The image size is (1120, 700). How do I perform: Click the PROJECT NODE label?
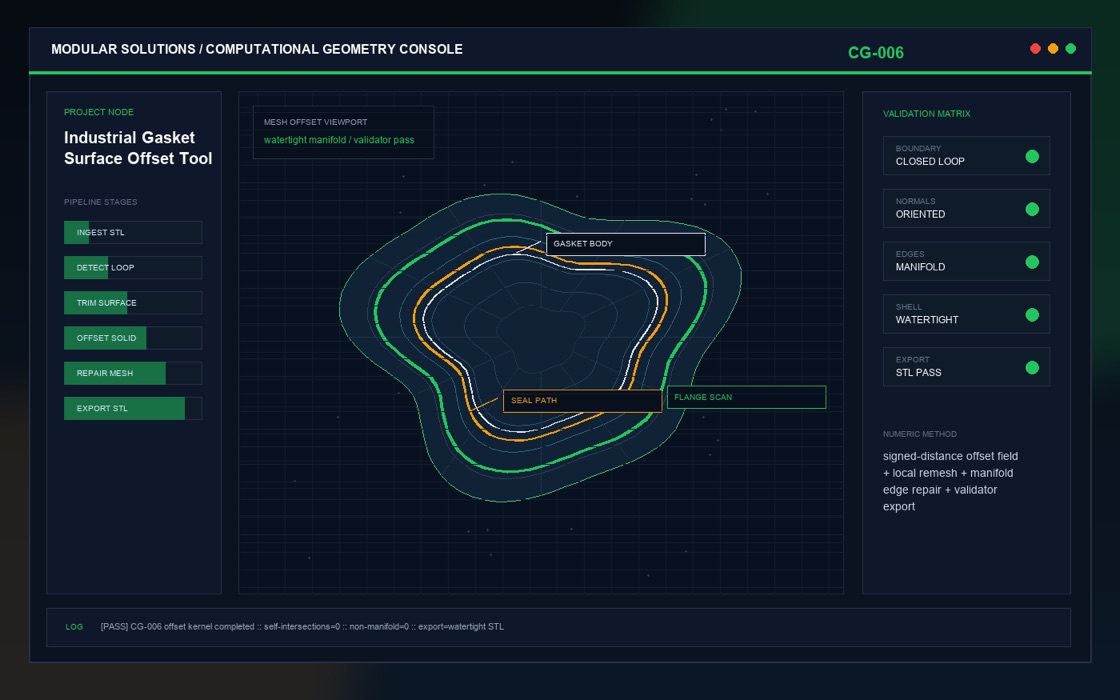(99, 112)
